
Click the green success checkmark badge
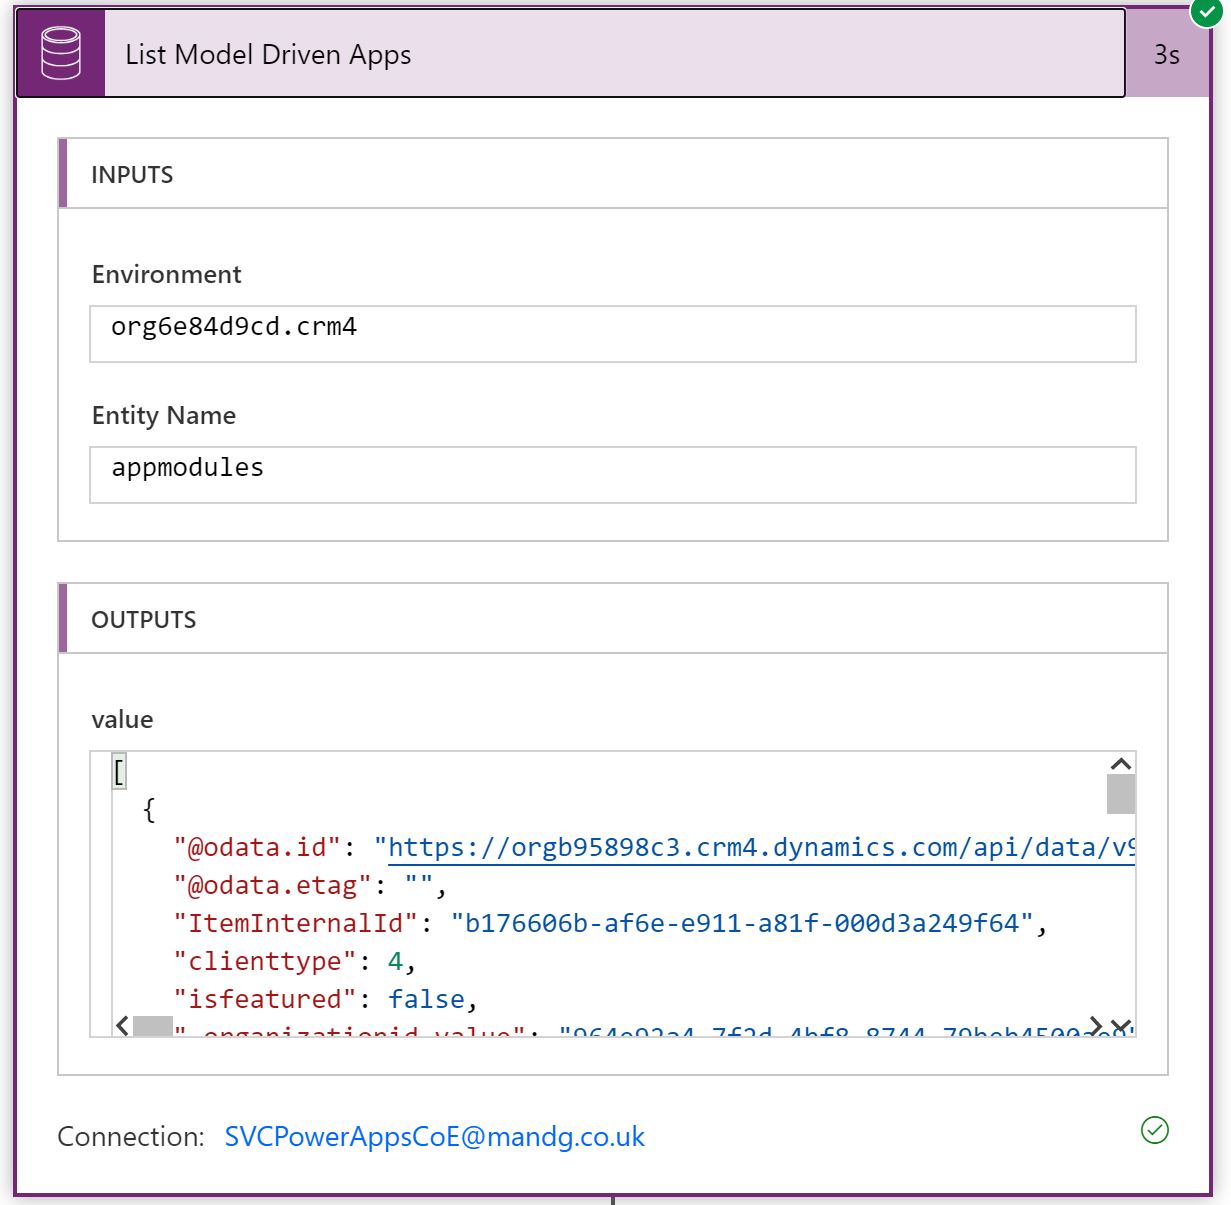1205,14
